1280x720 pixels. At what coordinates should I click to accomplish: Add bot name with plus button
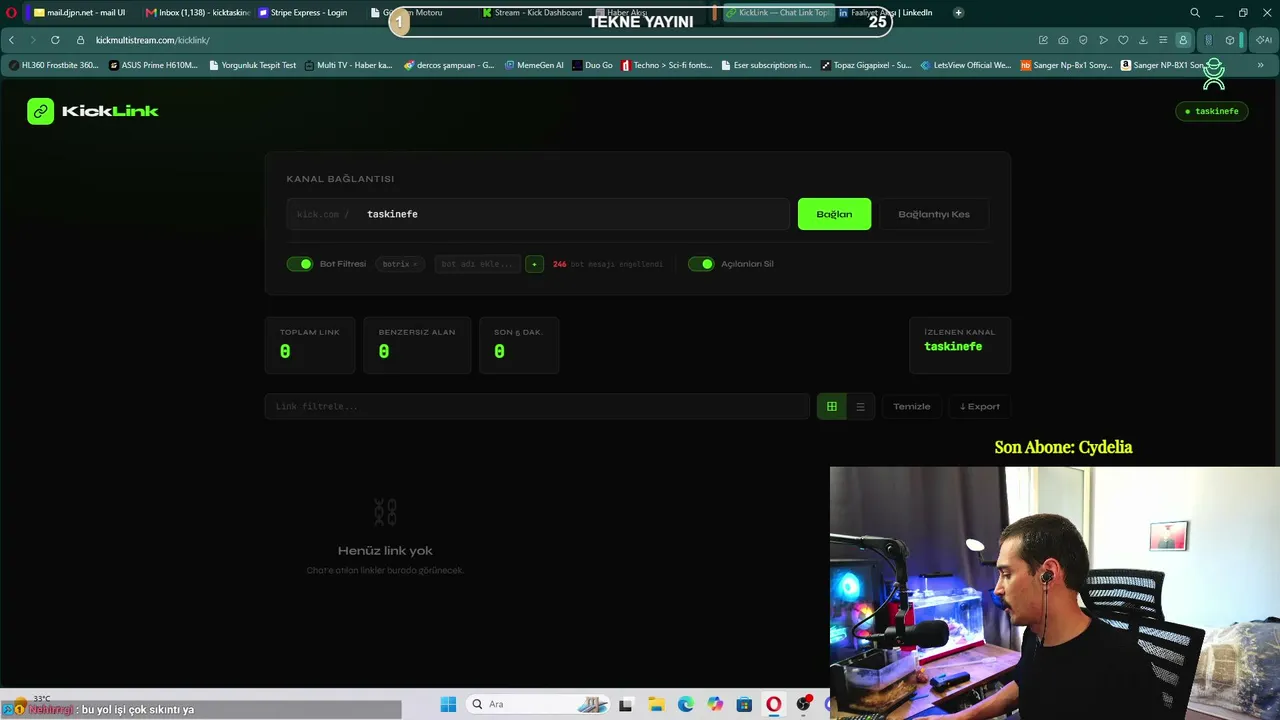click(x=534, y=264)
